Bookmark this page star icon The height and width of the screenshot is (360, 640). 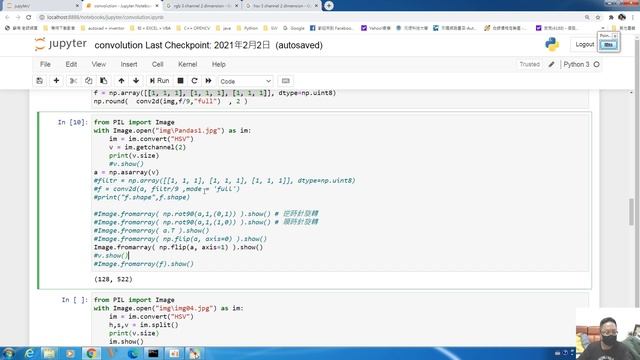pos(598,17)
